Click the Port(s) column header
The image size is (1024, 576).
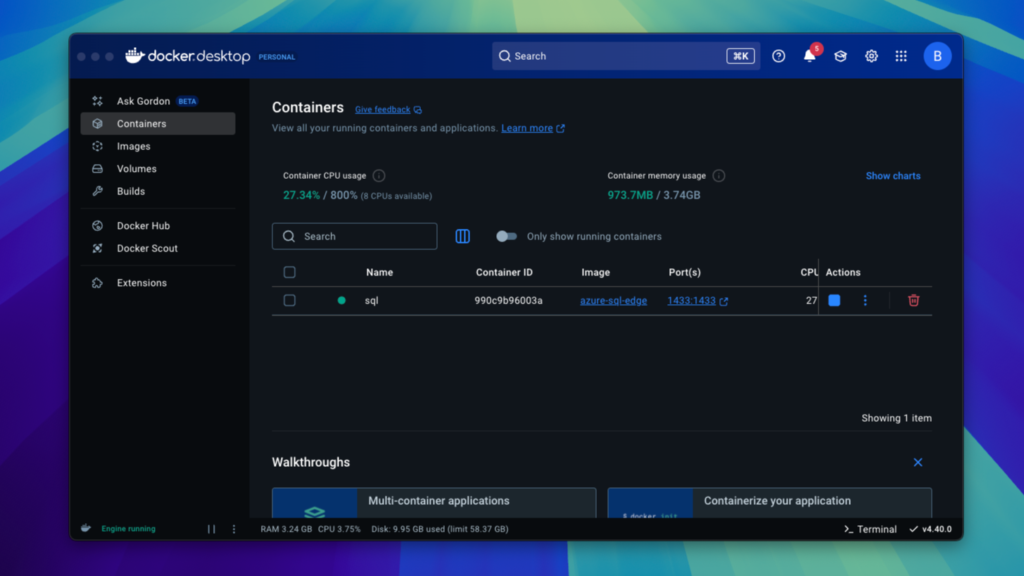pyautogui.click(x=684, y=272)
